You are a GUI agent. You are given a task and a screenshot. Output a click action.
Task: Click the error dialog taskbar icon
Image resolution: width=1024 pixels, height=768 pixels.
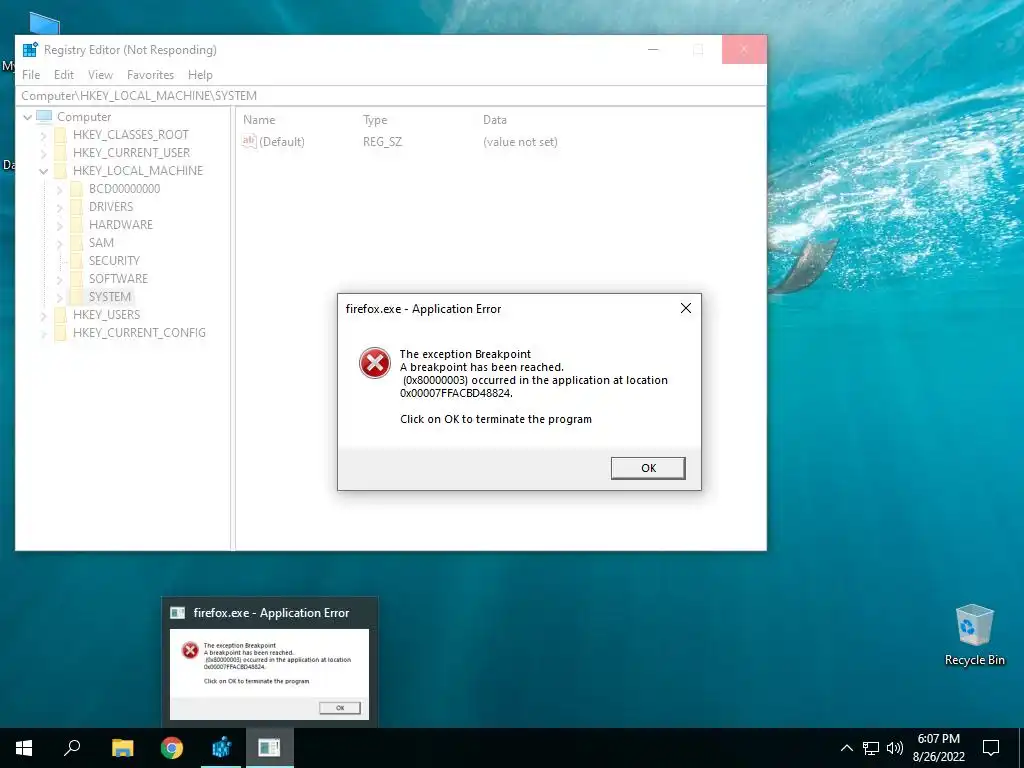coord(269,748)
